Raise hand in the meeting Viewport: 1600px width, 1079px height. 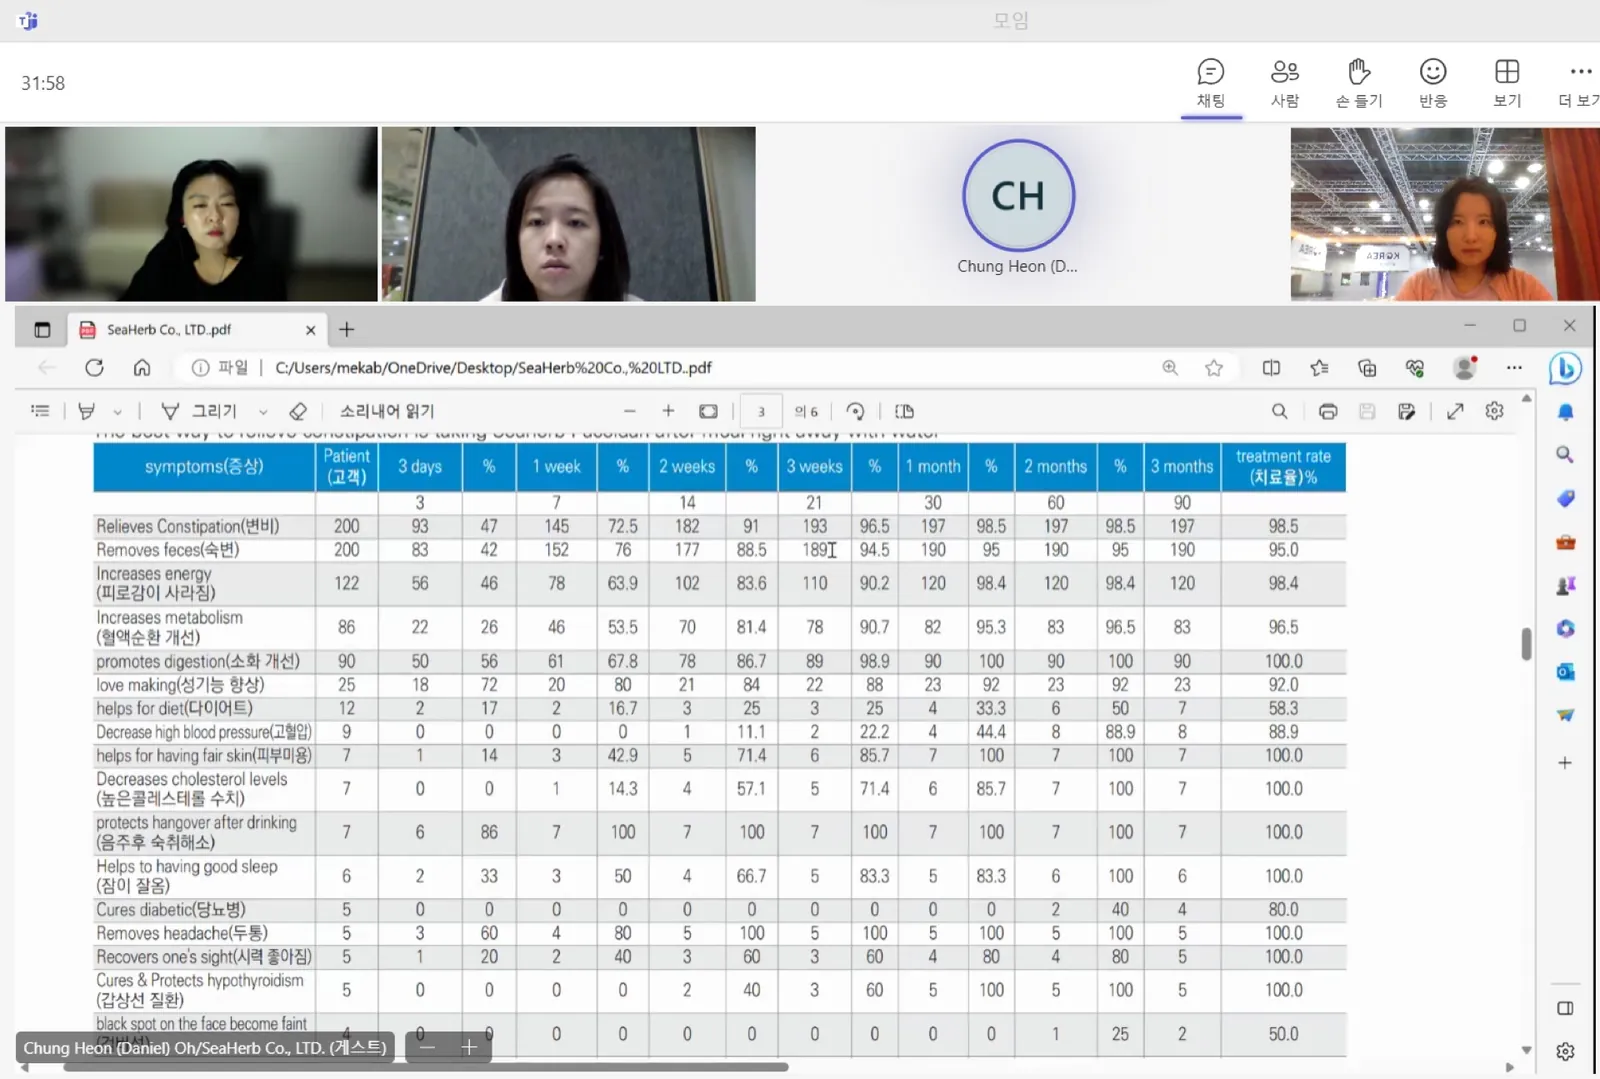(1358, 84)
